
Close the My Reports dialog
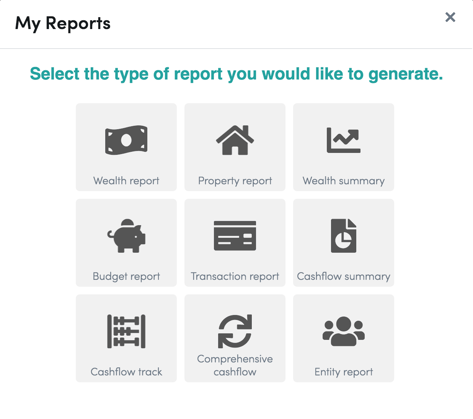tap(450, 17)
